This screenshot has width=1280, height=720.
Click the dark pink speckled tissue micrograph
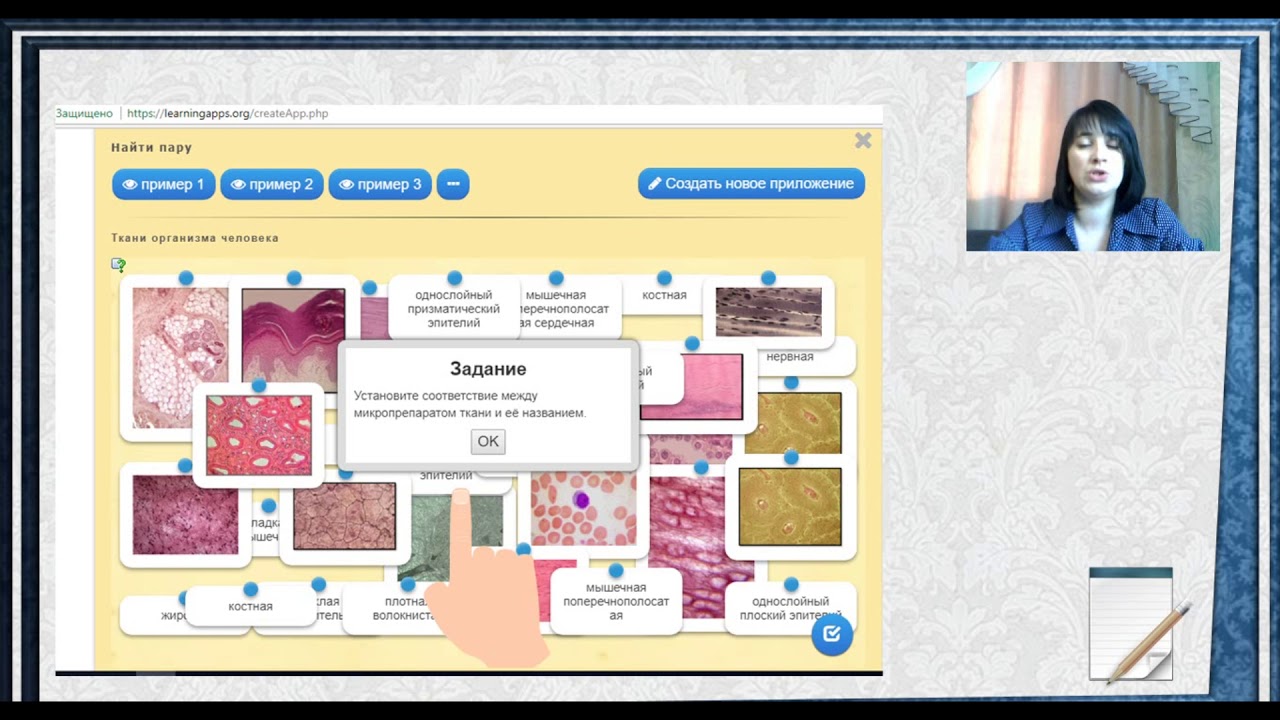click(185, 514)
